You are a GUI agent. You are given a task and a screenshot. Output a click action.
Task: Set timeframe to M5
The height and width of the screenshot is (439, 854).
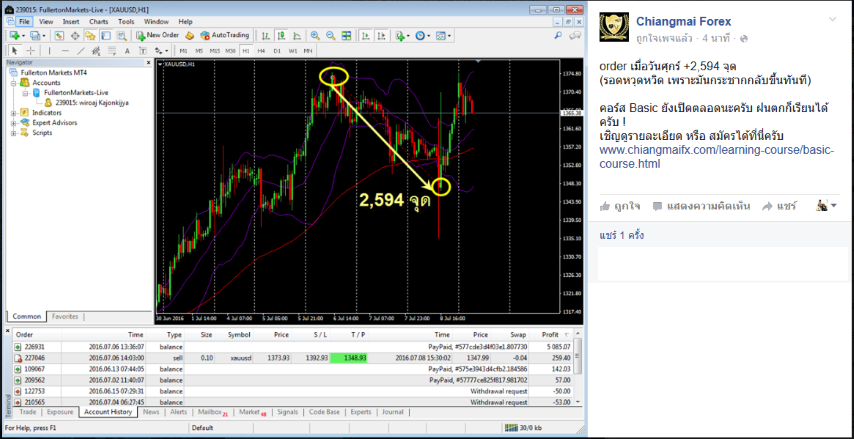(199, 51)
